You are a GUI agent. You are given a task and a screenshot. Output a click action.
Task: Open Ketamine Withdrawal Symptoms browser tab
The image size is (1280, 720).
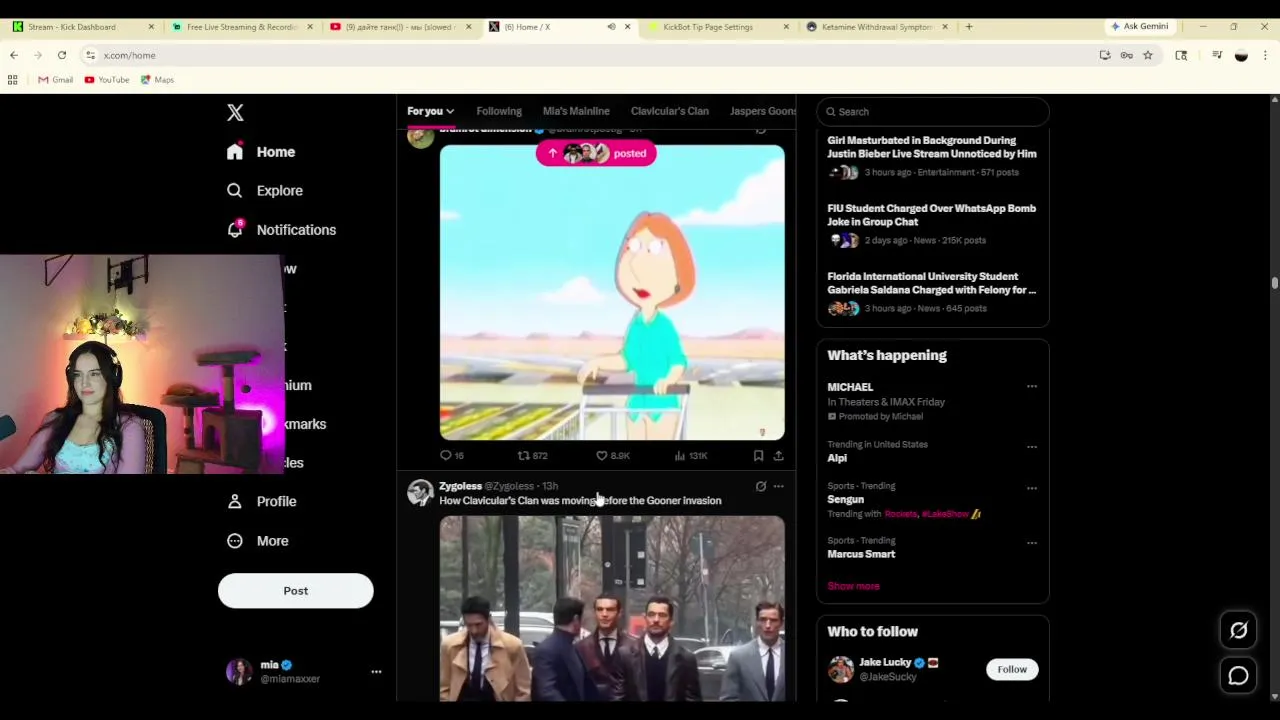tap(877, 27)
